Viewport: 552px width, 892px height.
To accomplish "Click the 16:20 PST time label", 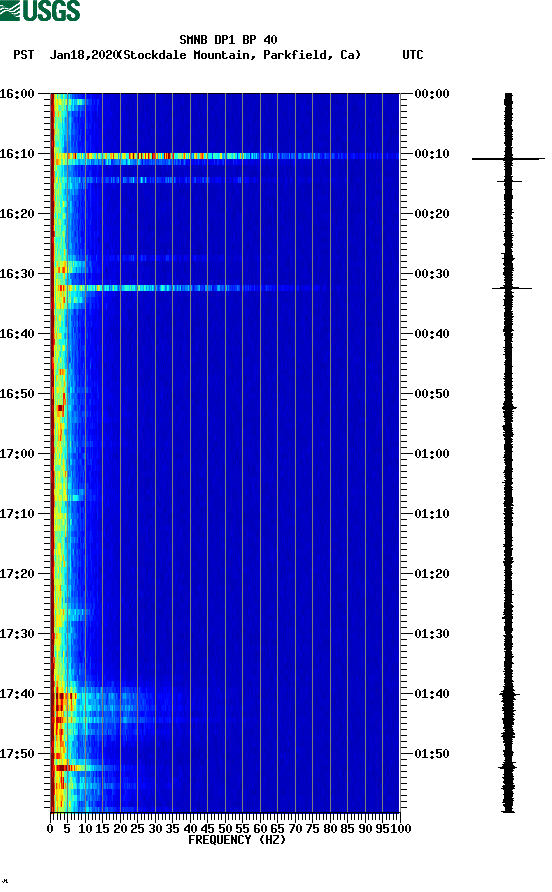I will tap(17, 214).
